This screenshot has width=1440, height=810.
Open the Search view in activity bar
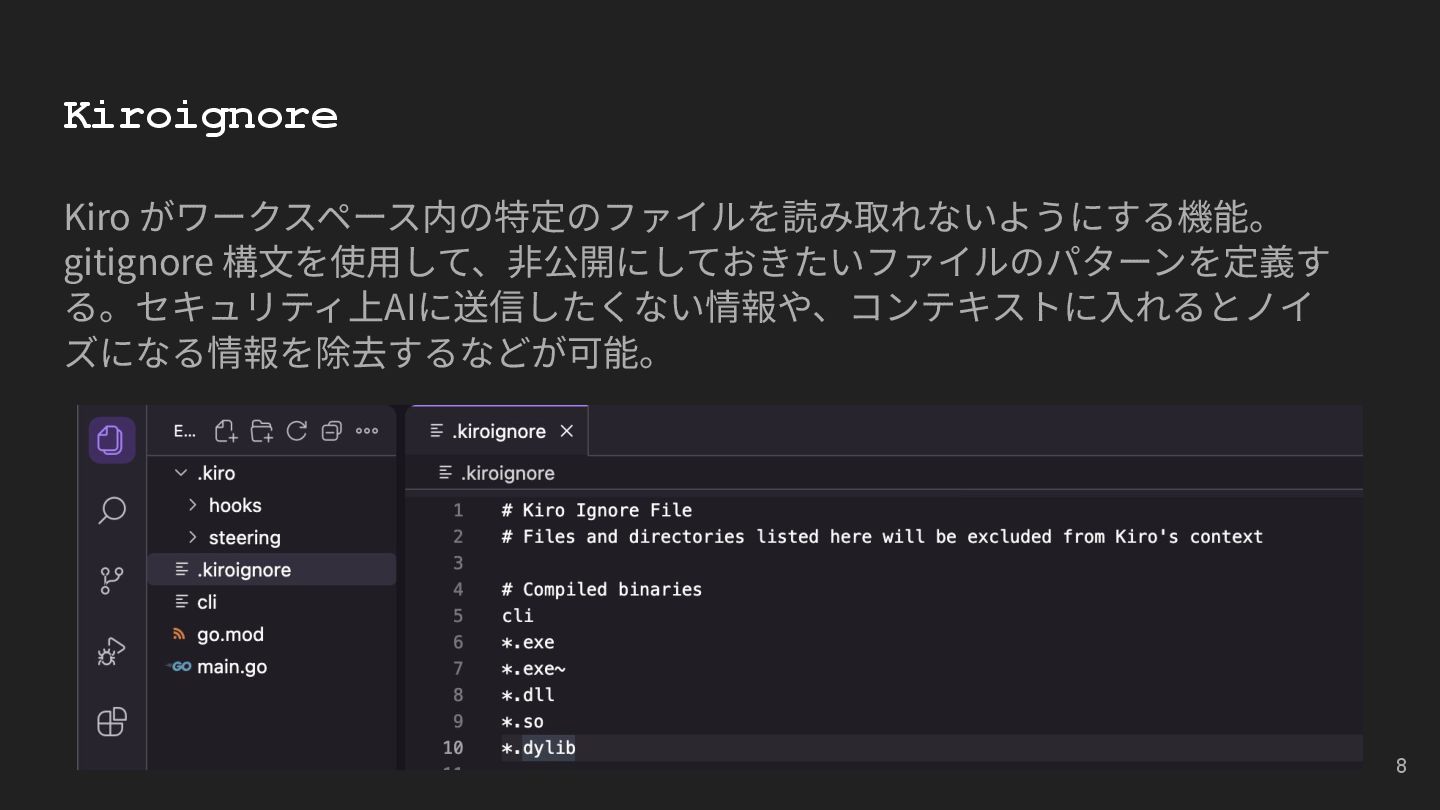click(112, 510)
